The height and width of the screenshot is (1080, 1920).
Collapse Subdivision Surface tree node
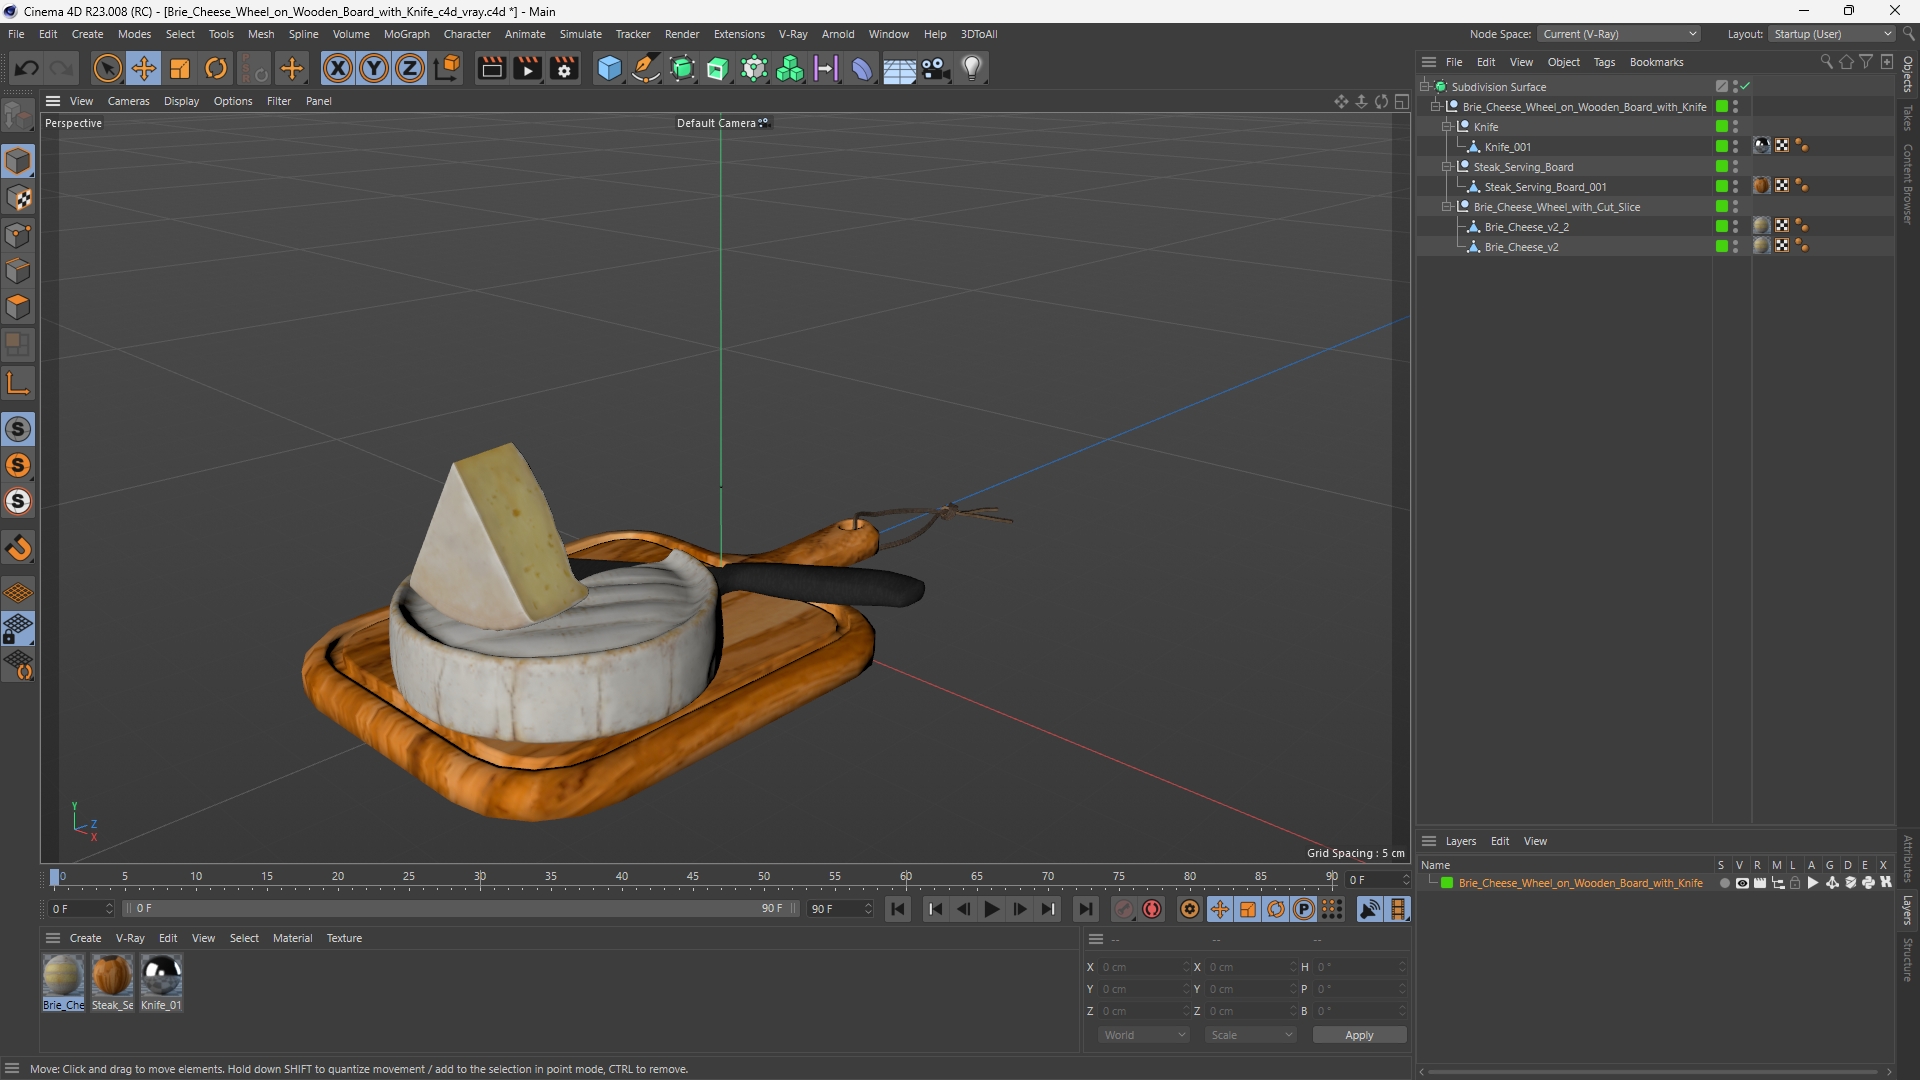click(x=1424, y=87)
